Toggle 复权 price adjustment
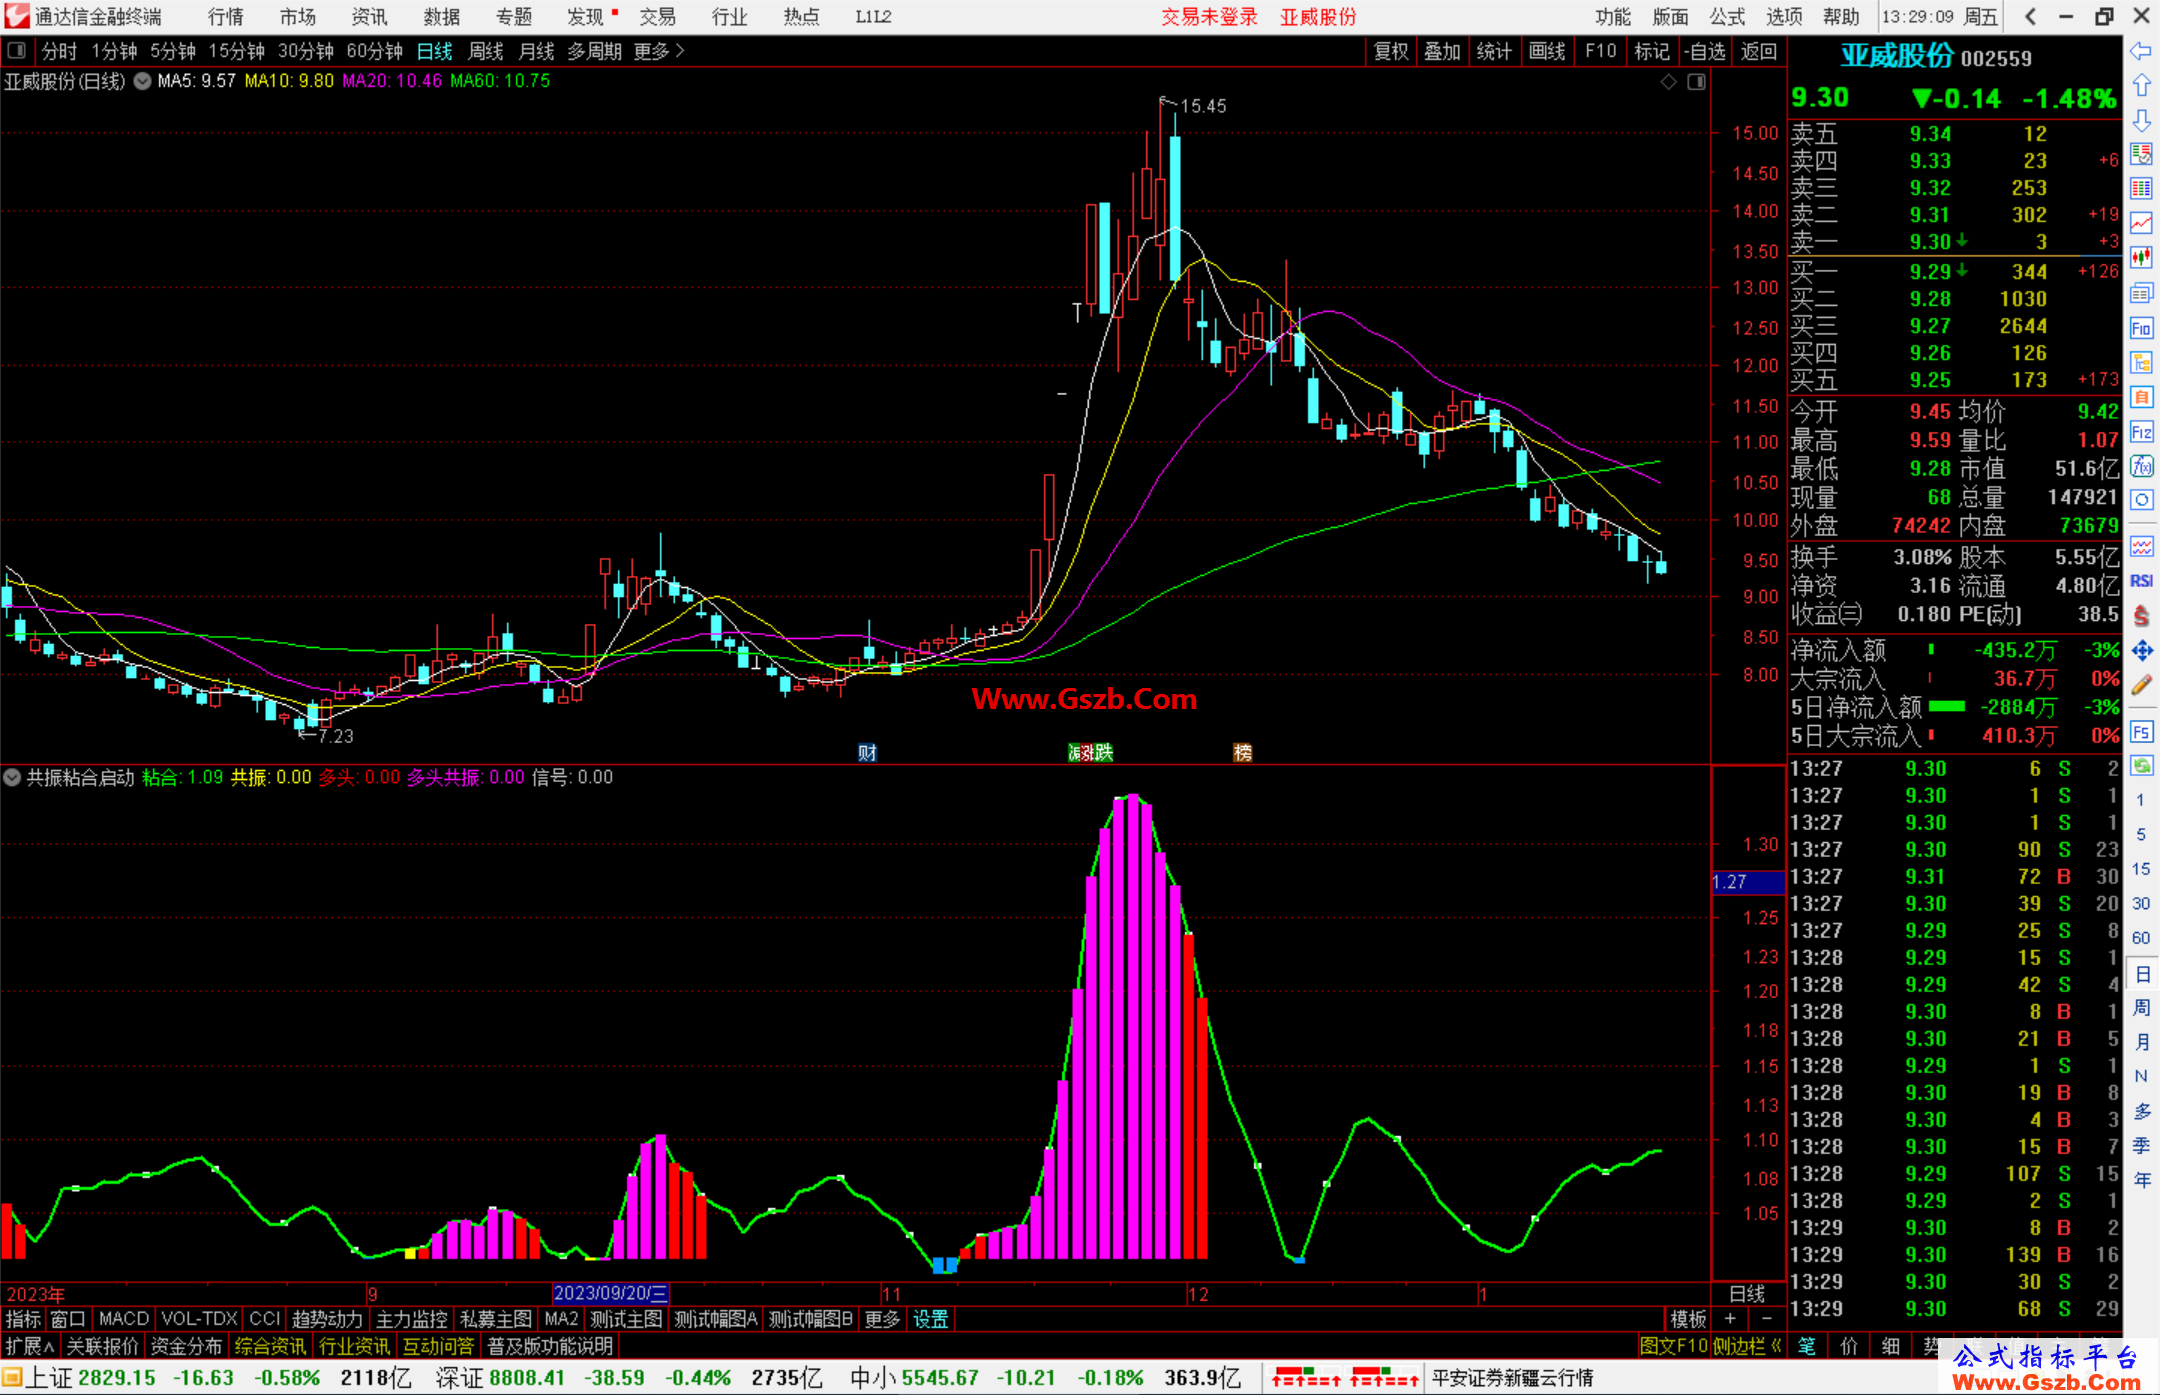 click(x=1391, y=51)
